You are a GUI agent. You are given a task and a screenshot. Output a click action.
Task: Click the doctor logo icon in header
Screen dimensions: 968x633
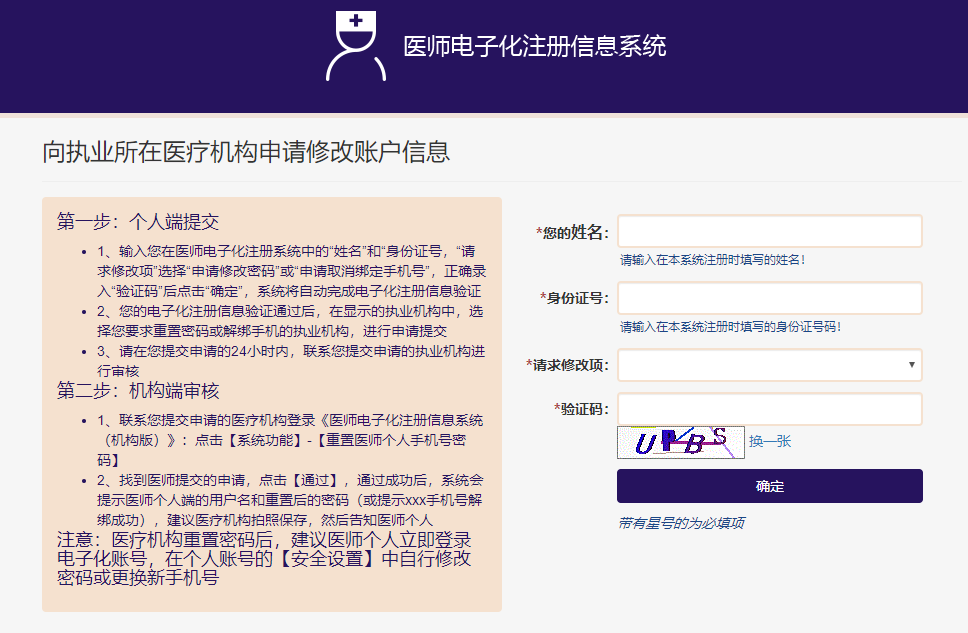(x=355, y=46)
